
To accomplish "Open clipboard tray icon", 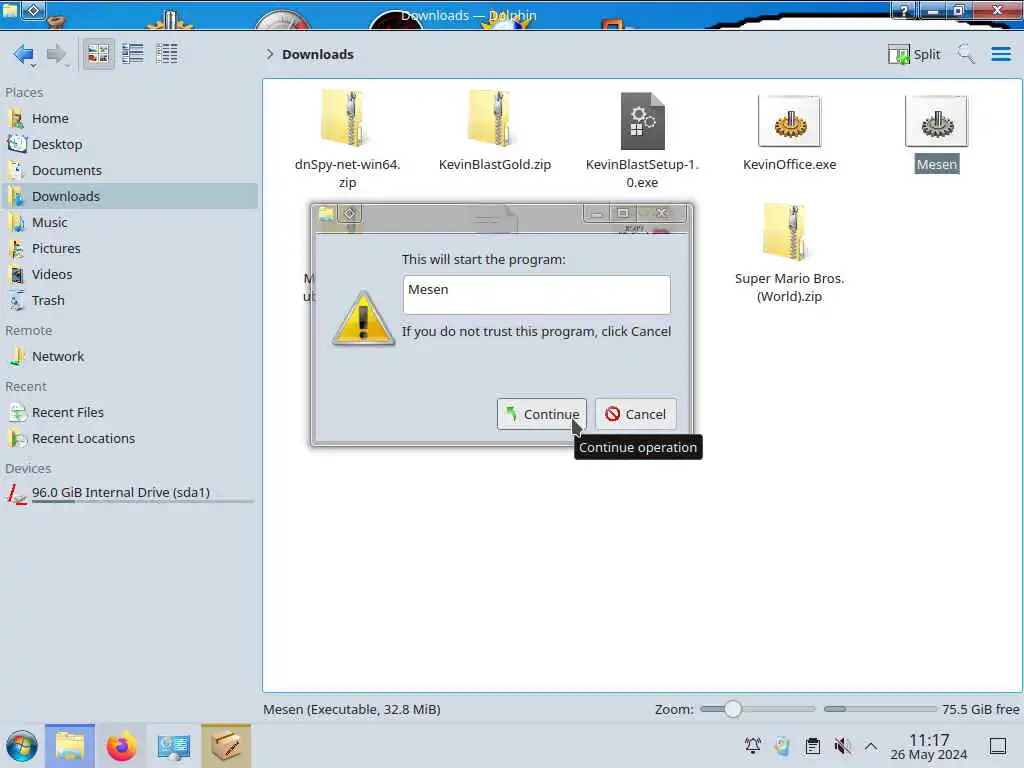I will coord(812,746).
